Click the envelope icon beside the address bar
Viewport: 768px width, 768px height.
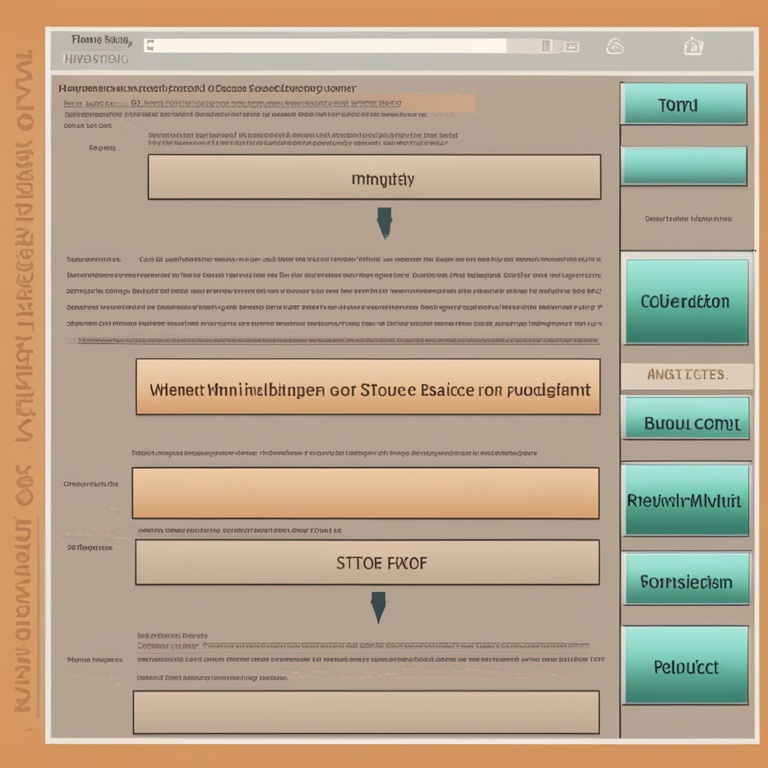point(572,47)
